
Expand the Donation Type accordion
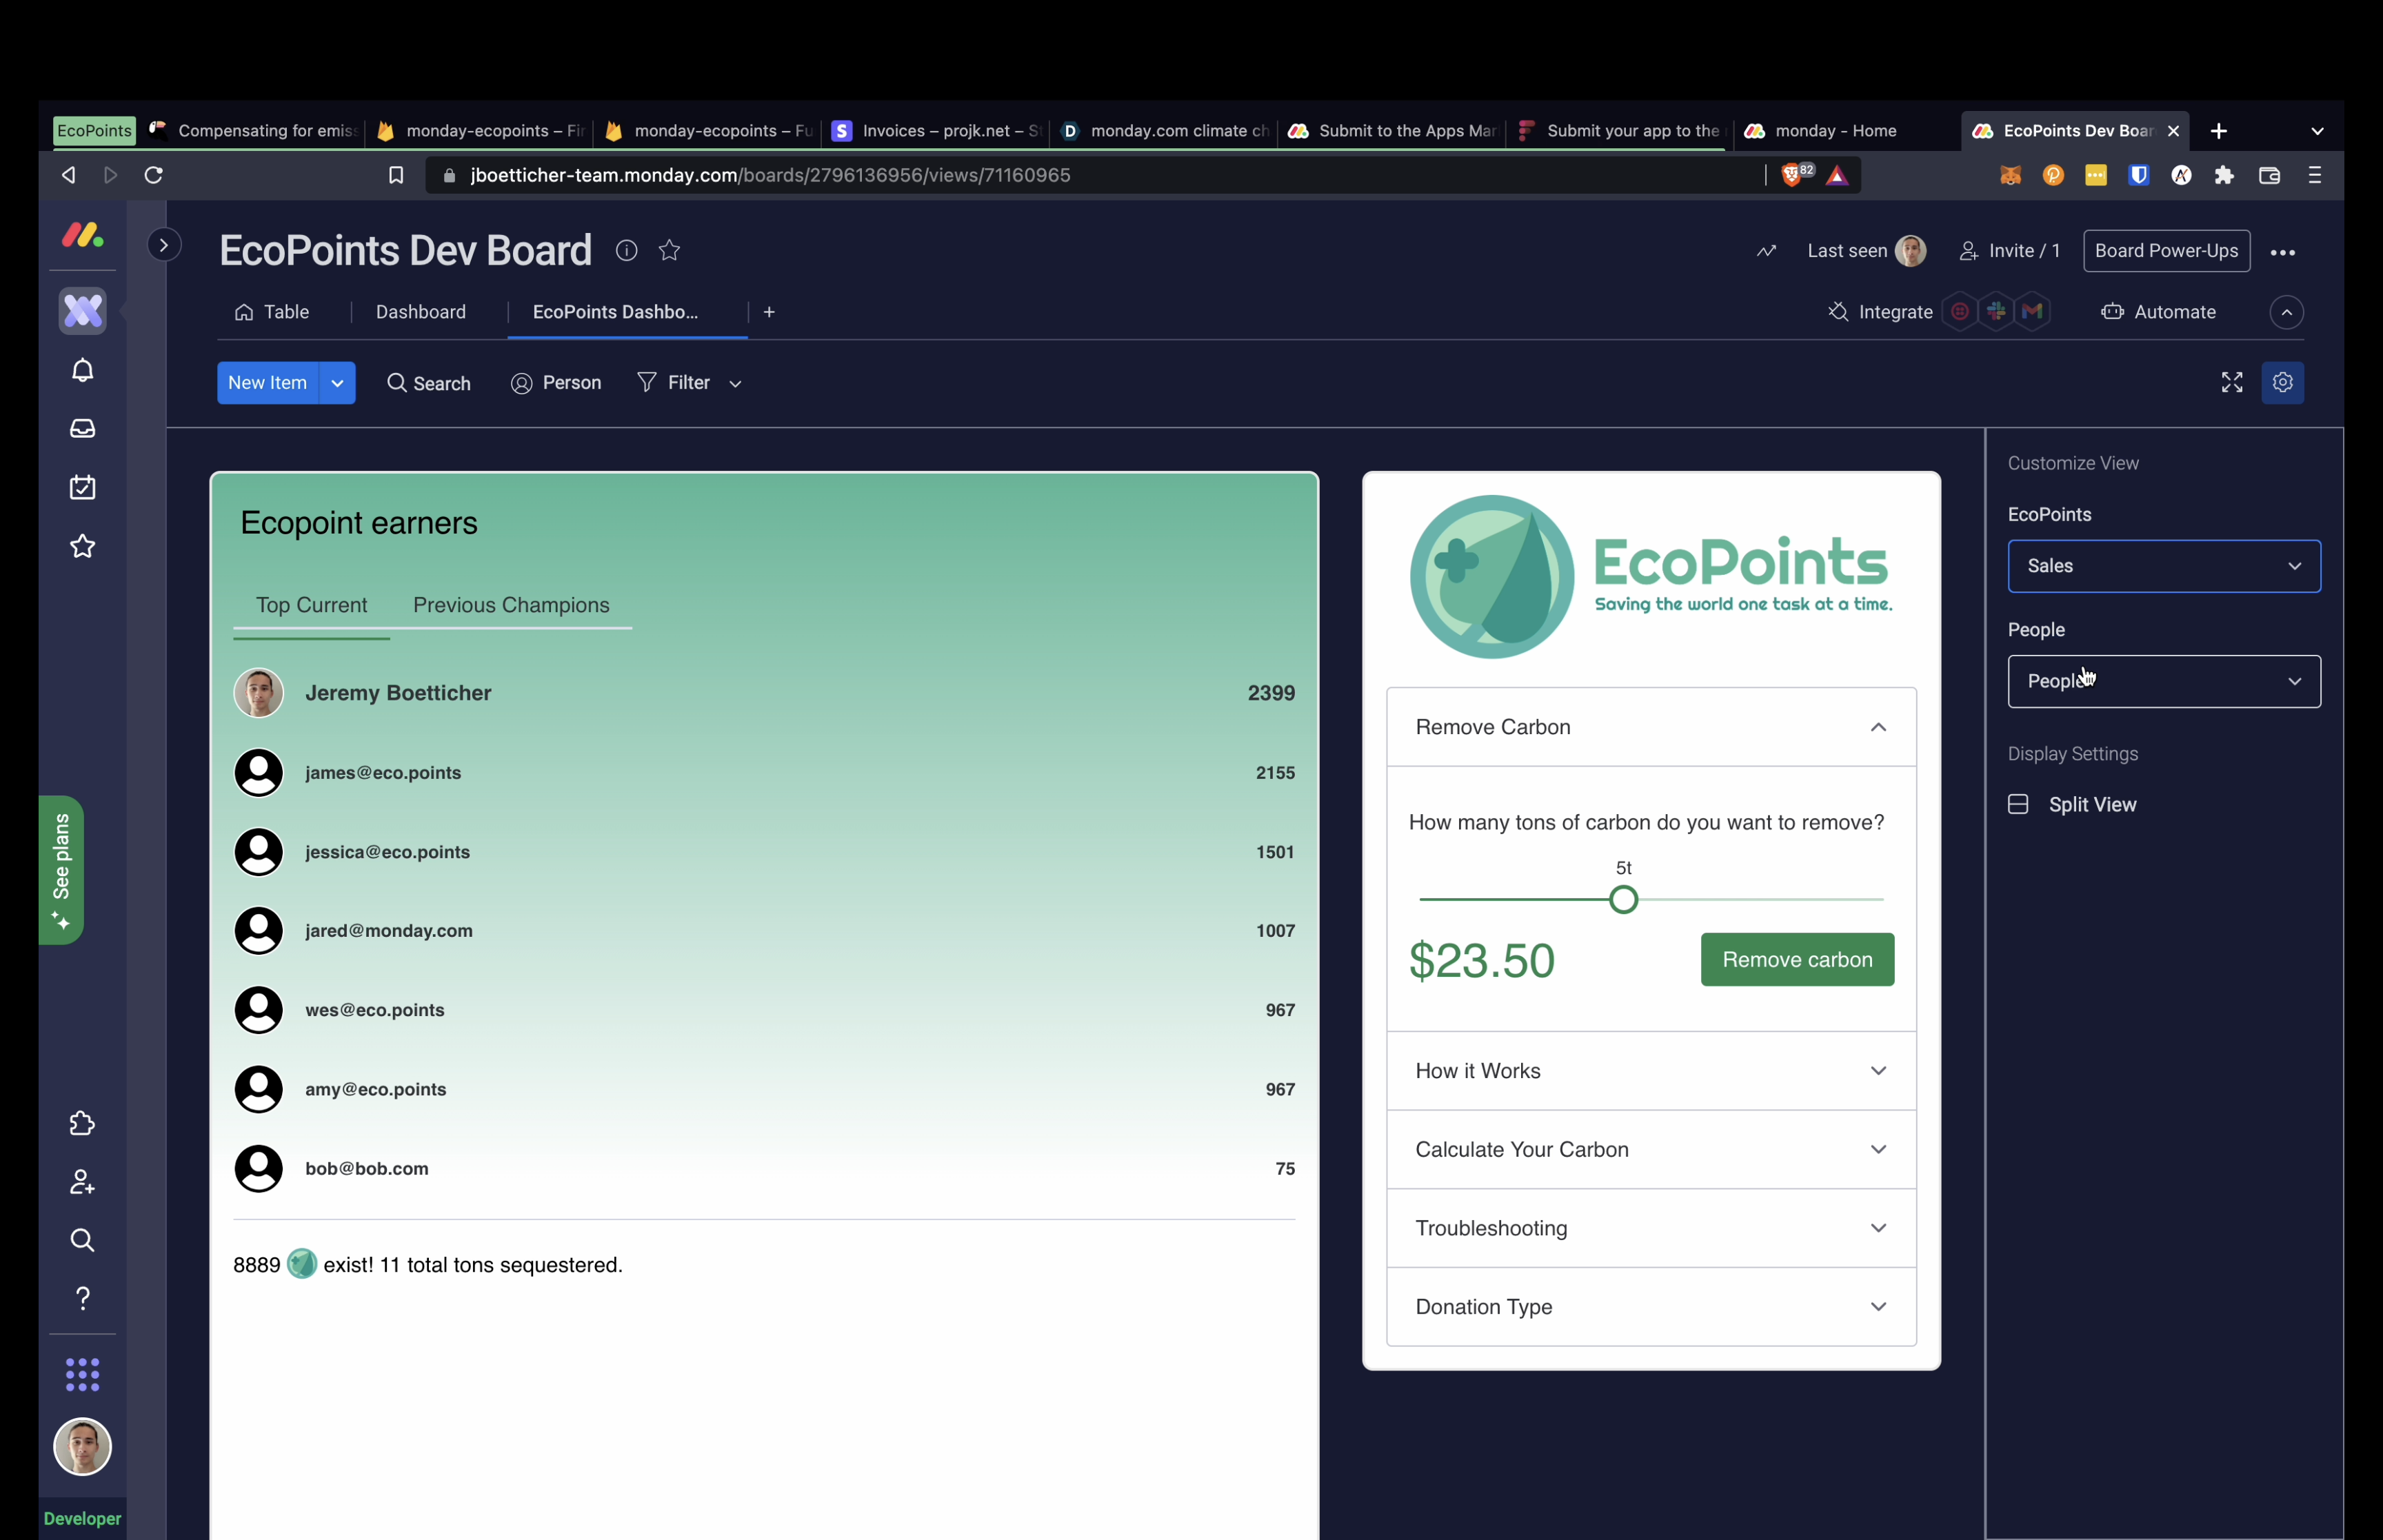pos(1650,1307)
